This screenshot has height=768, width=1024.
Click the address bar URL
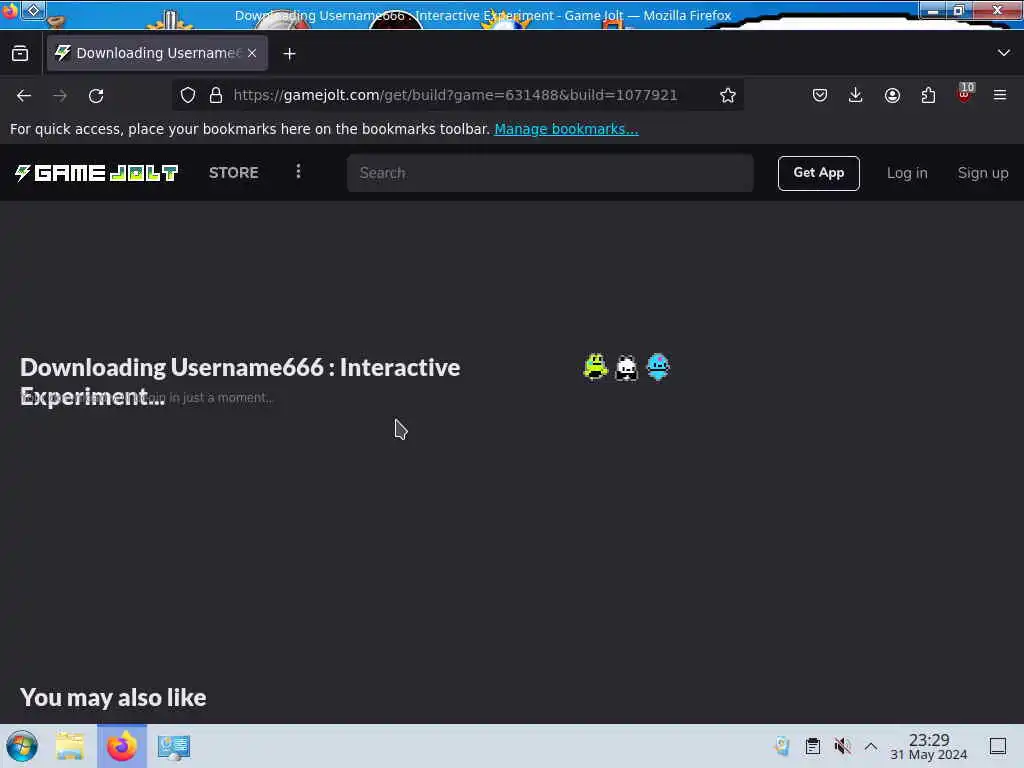pos(455,95)
